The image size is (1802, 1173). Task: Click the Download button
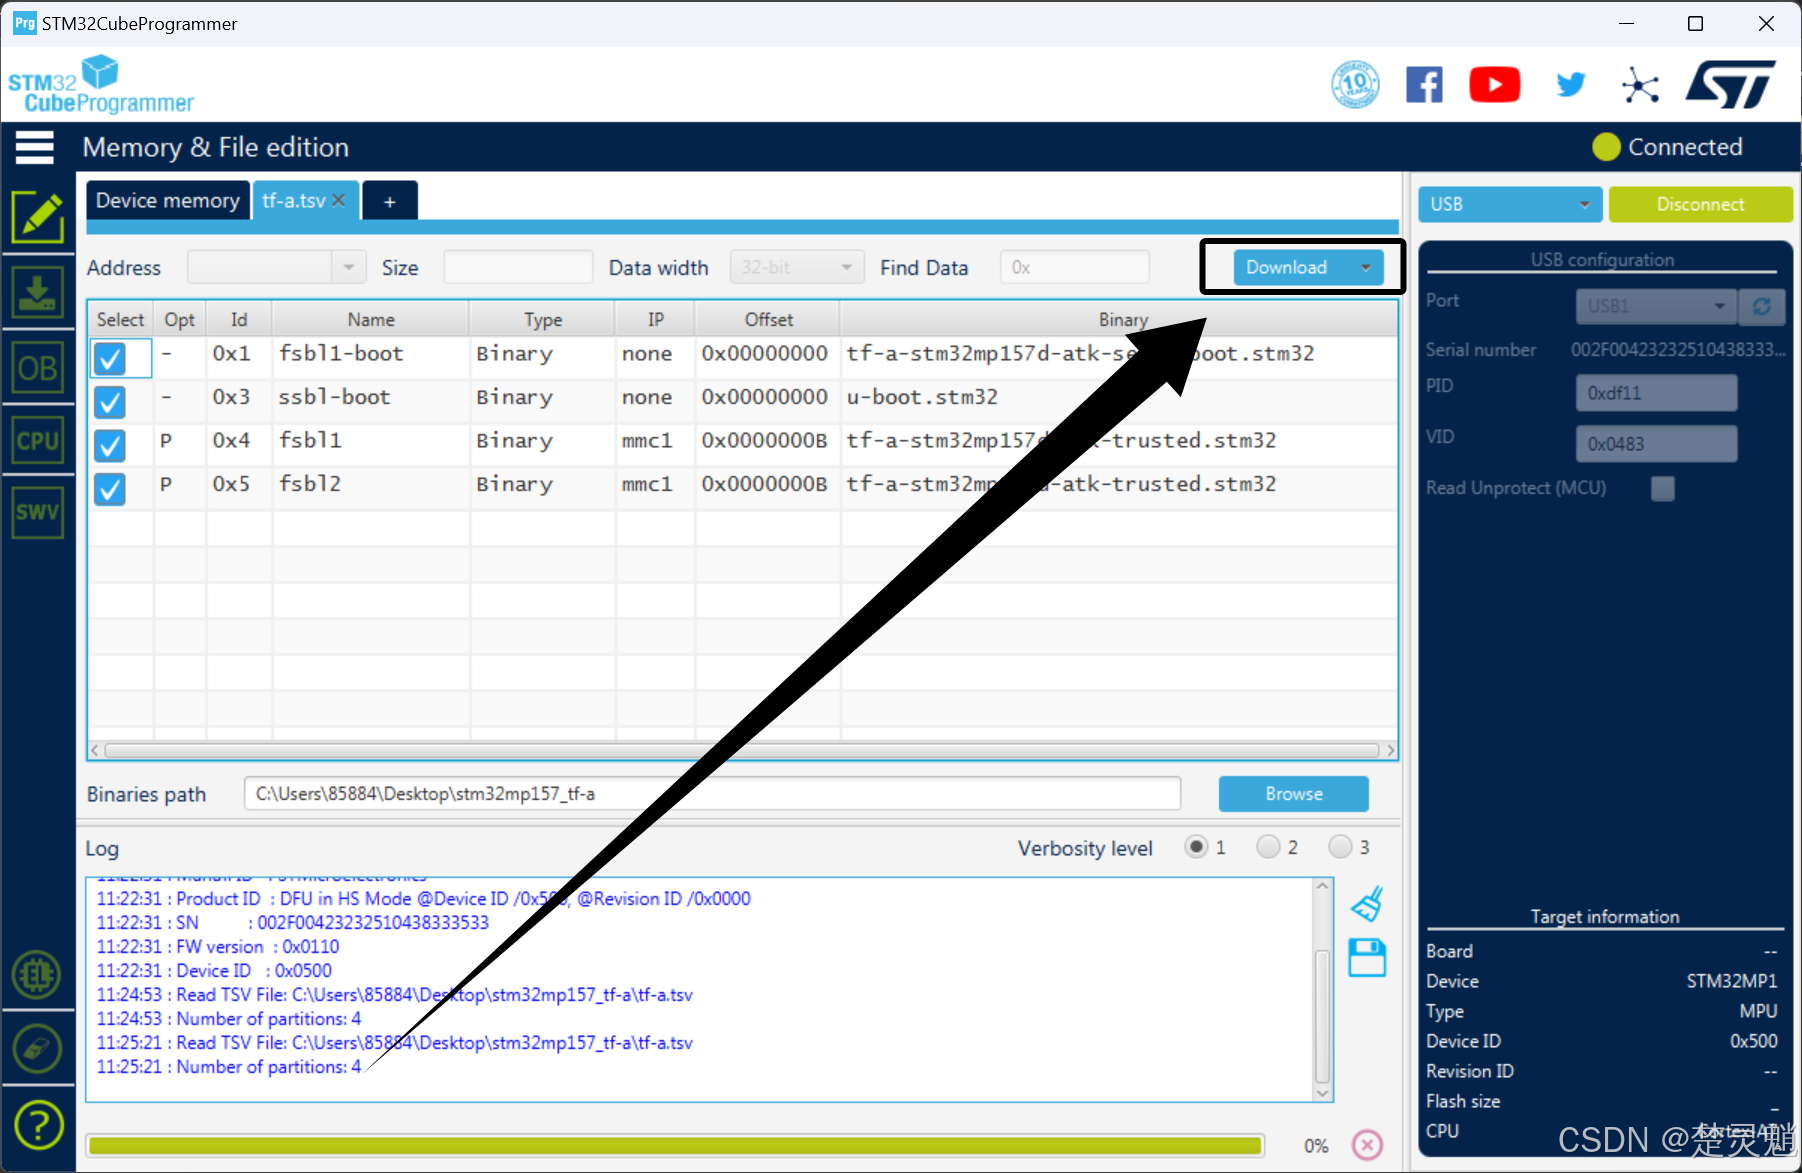click(1288, 267)
